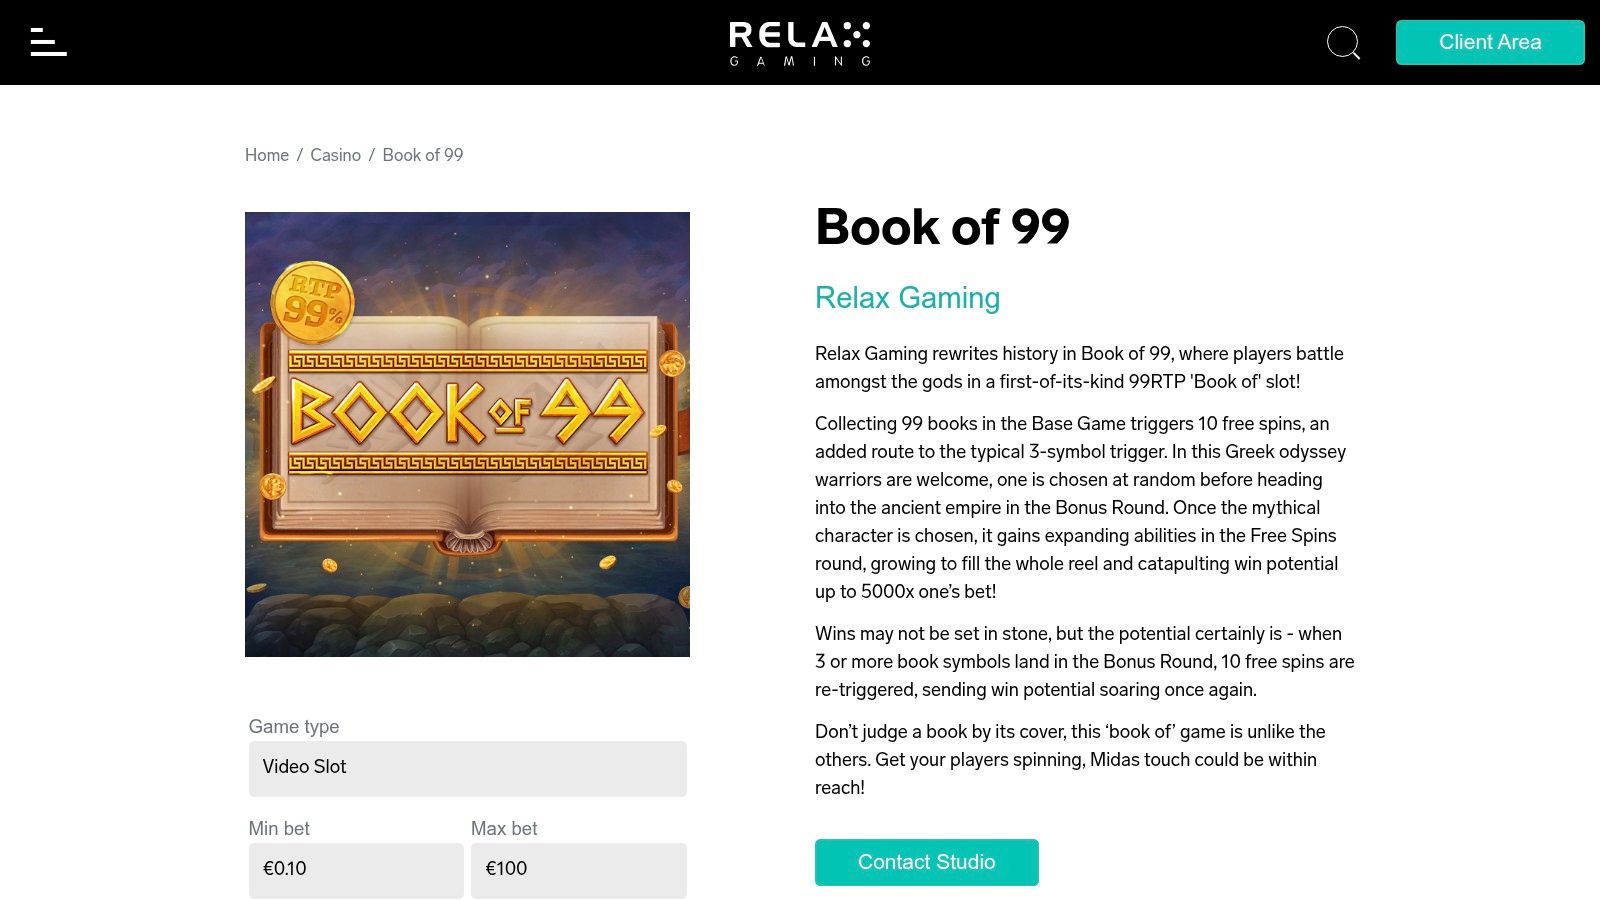
Task: Click the RTP 99% gold coin badge
Action: [x=313, y=301]
